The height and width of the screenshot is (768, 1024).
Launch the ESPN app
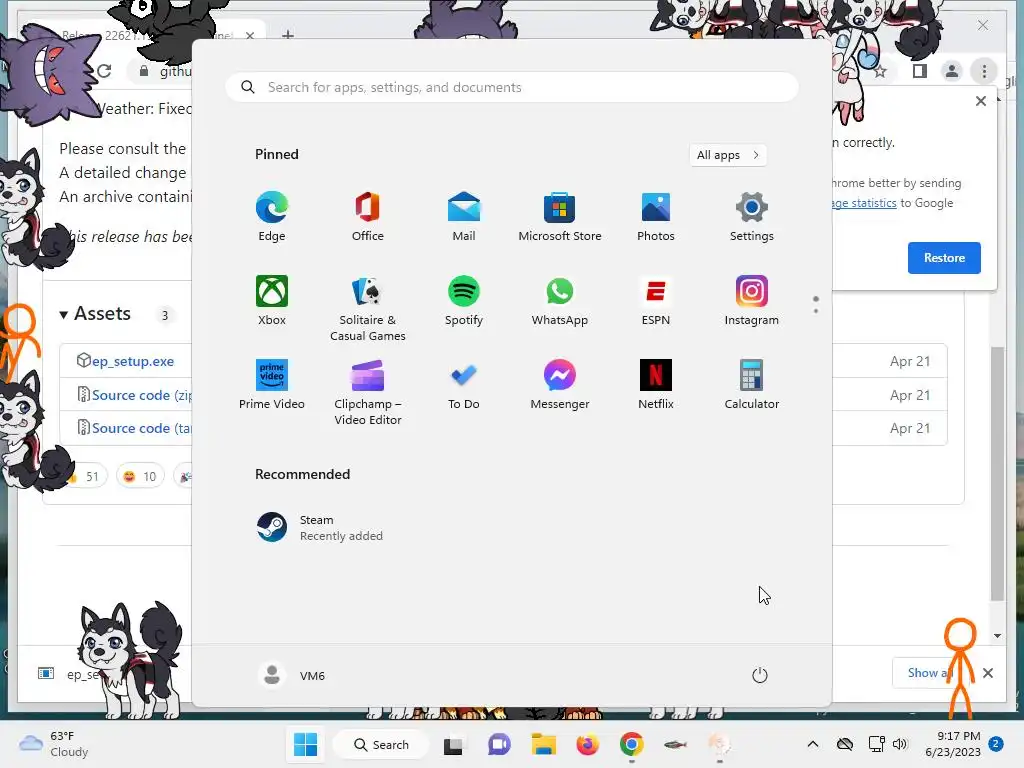(656, 301)
